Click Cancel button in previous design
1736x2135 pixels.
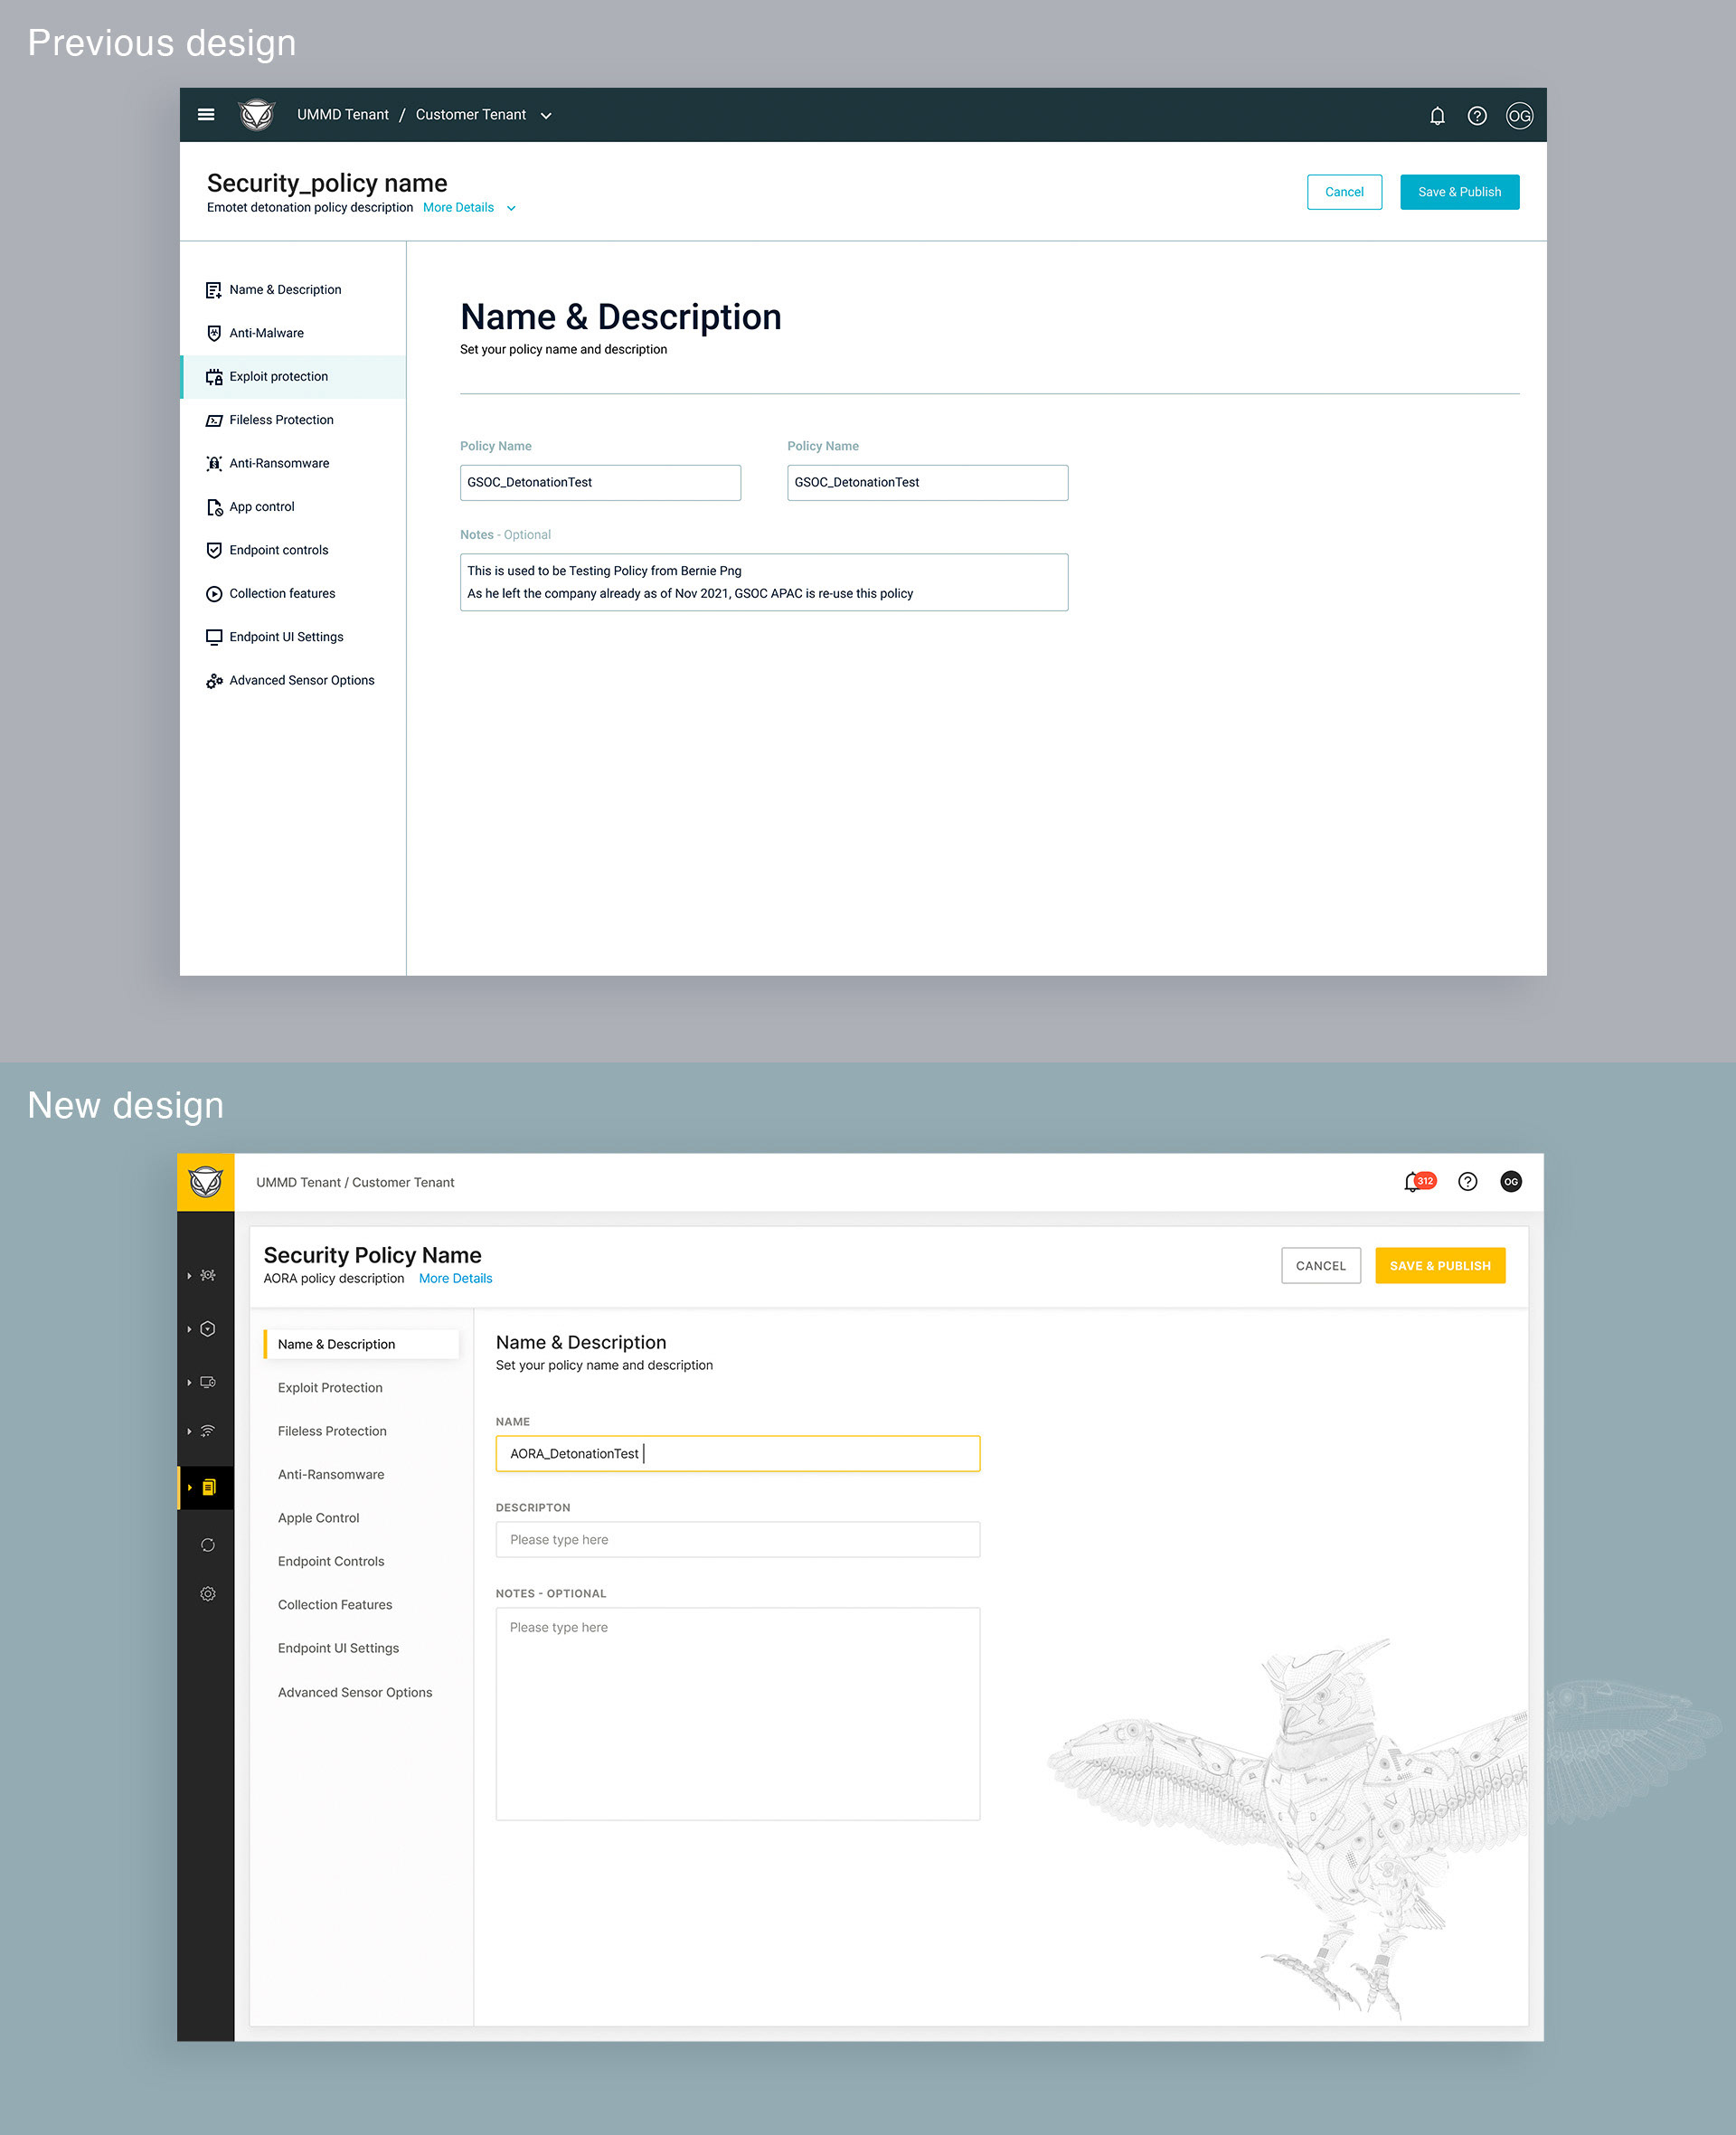click(1344, 192)
